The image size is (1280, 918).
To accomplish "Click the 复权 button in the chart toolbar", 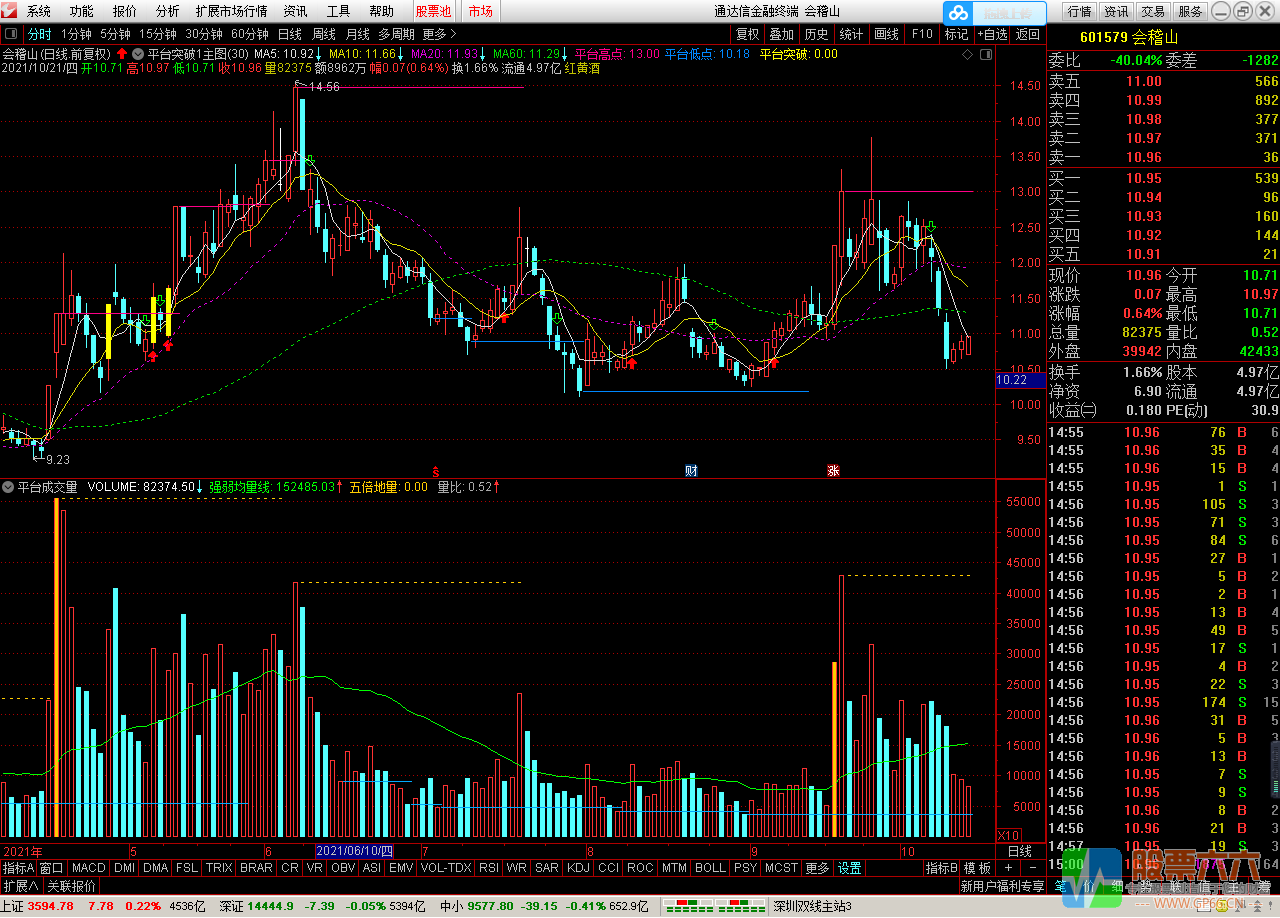I will click(x=748, y=34).
